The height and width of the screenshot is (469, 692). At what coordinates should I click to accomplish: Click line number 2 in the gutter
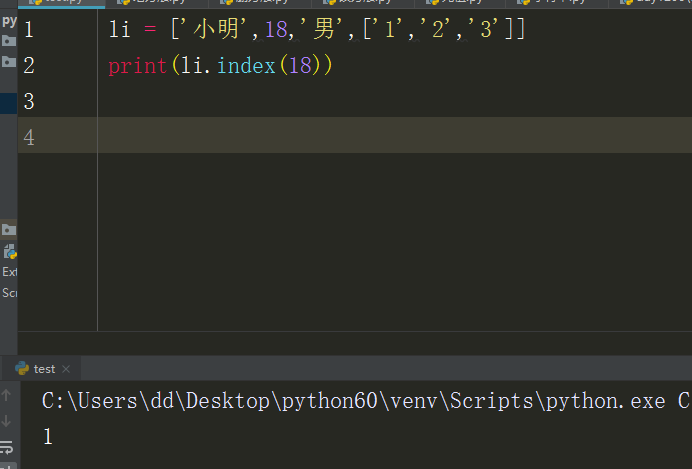[x=29, y=66]
